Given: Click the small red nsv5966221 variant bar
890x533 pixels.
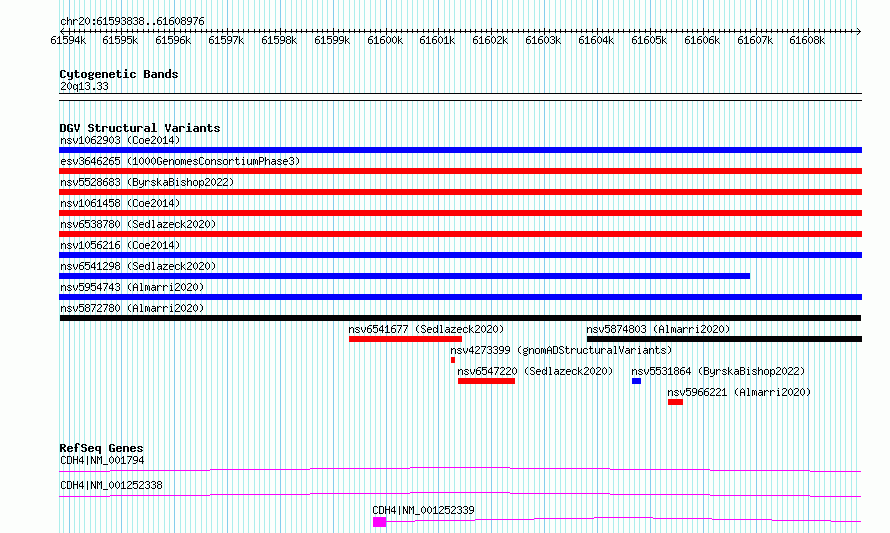Looking at the screenshot, I should click(x=675, y=402).
